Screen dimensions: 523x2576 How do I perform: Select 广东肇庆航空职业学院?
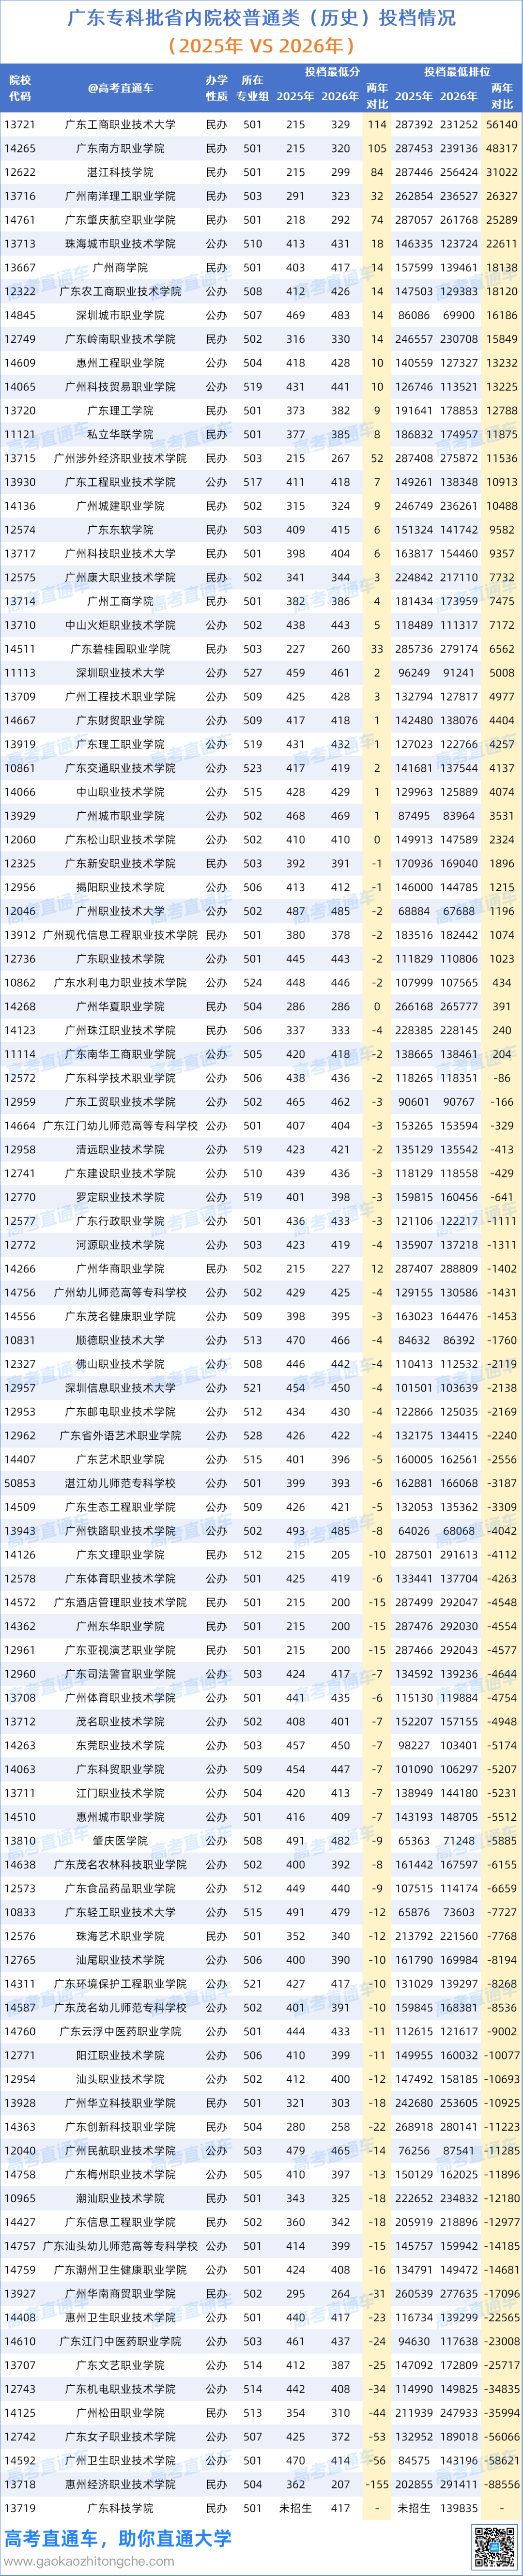(120, 220)
